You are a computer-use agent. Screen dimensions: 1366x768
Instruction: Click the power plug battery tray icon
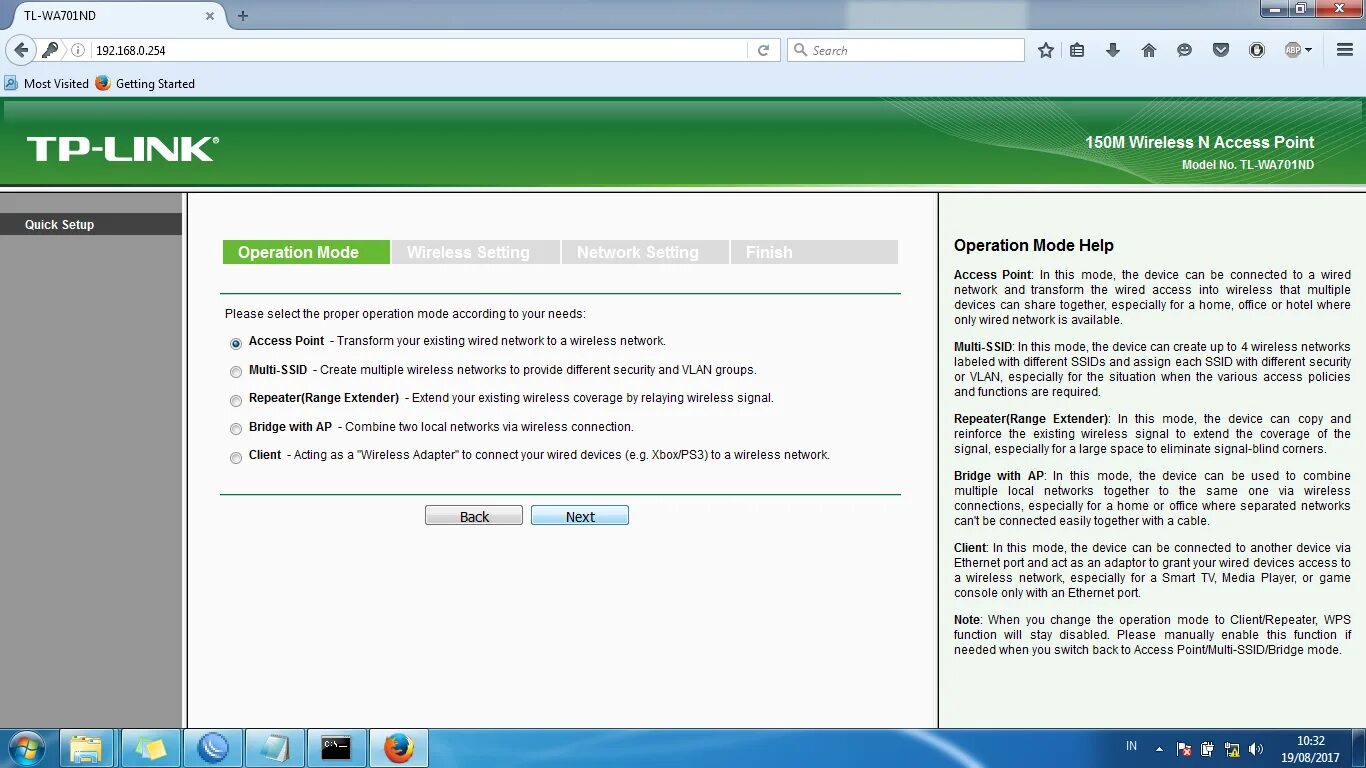(1208, 748)
